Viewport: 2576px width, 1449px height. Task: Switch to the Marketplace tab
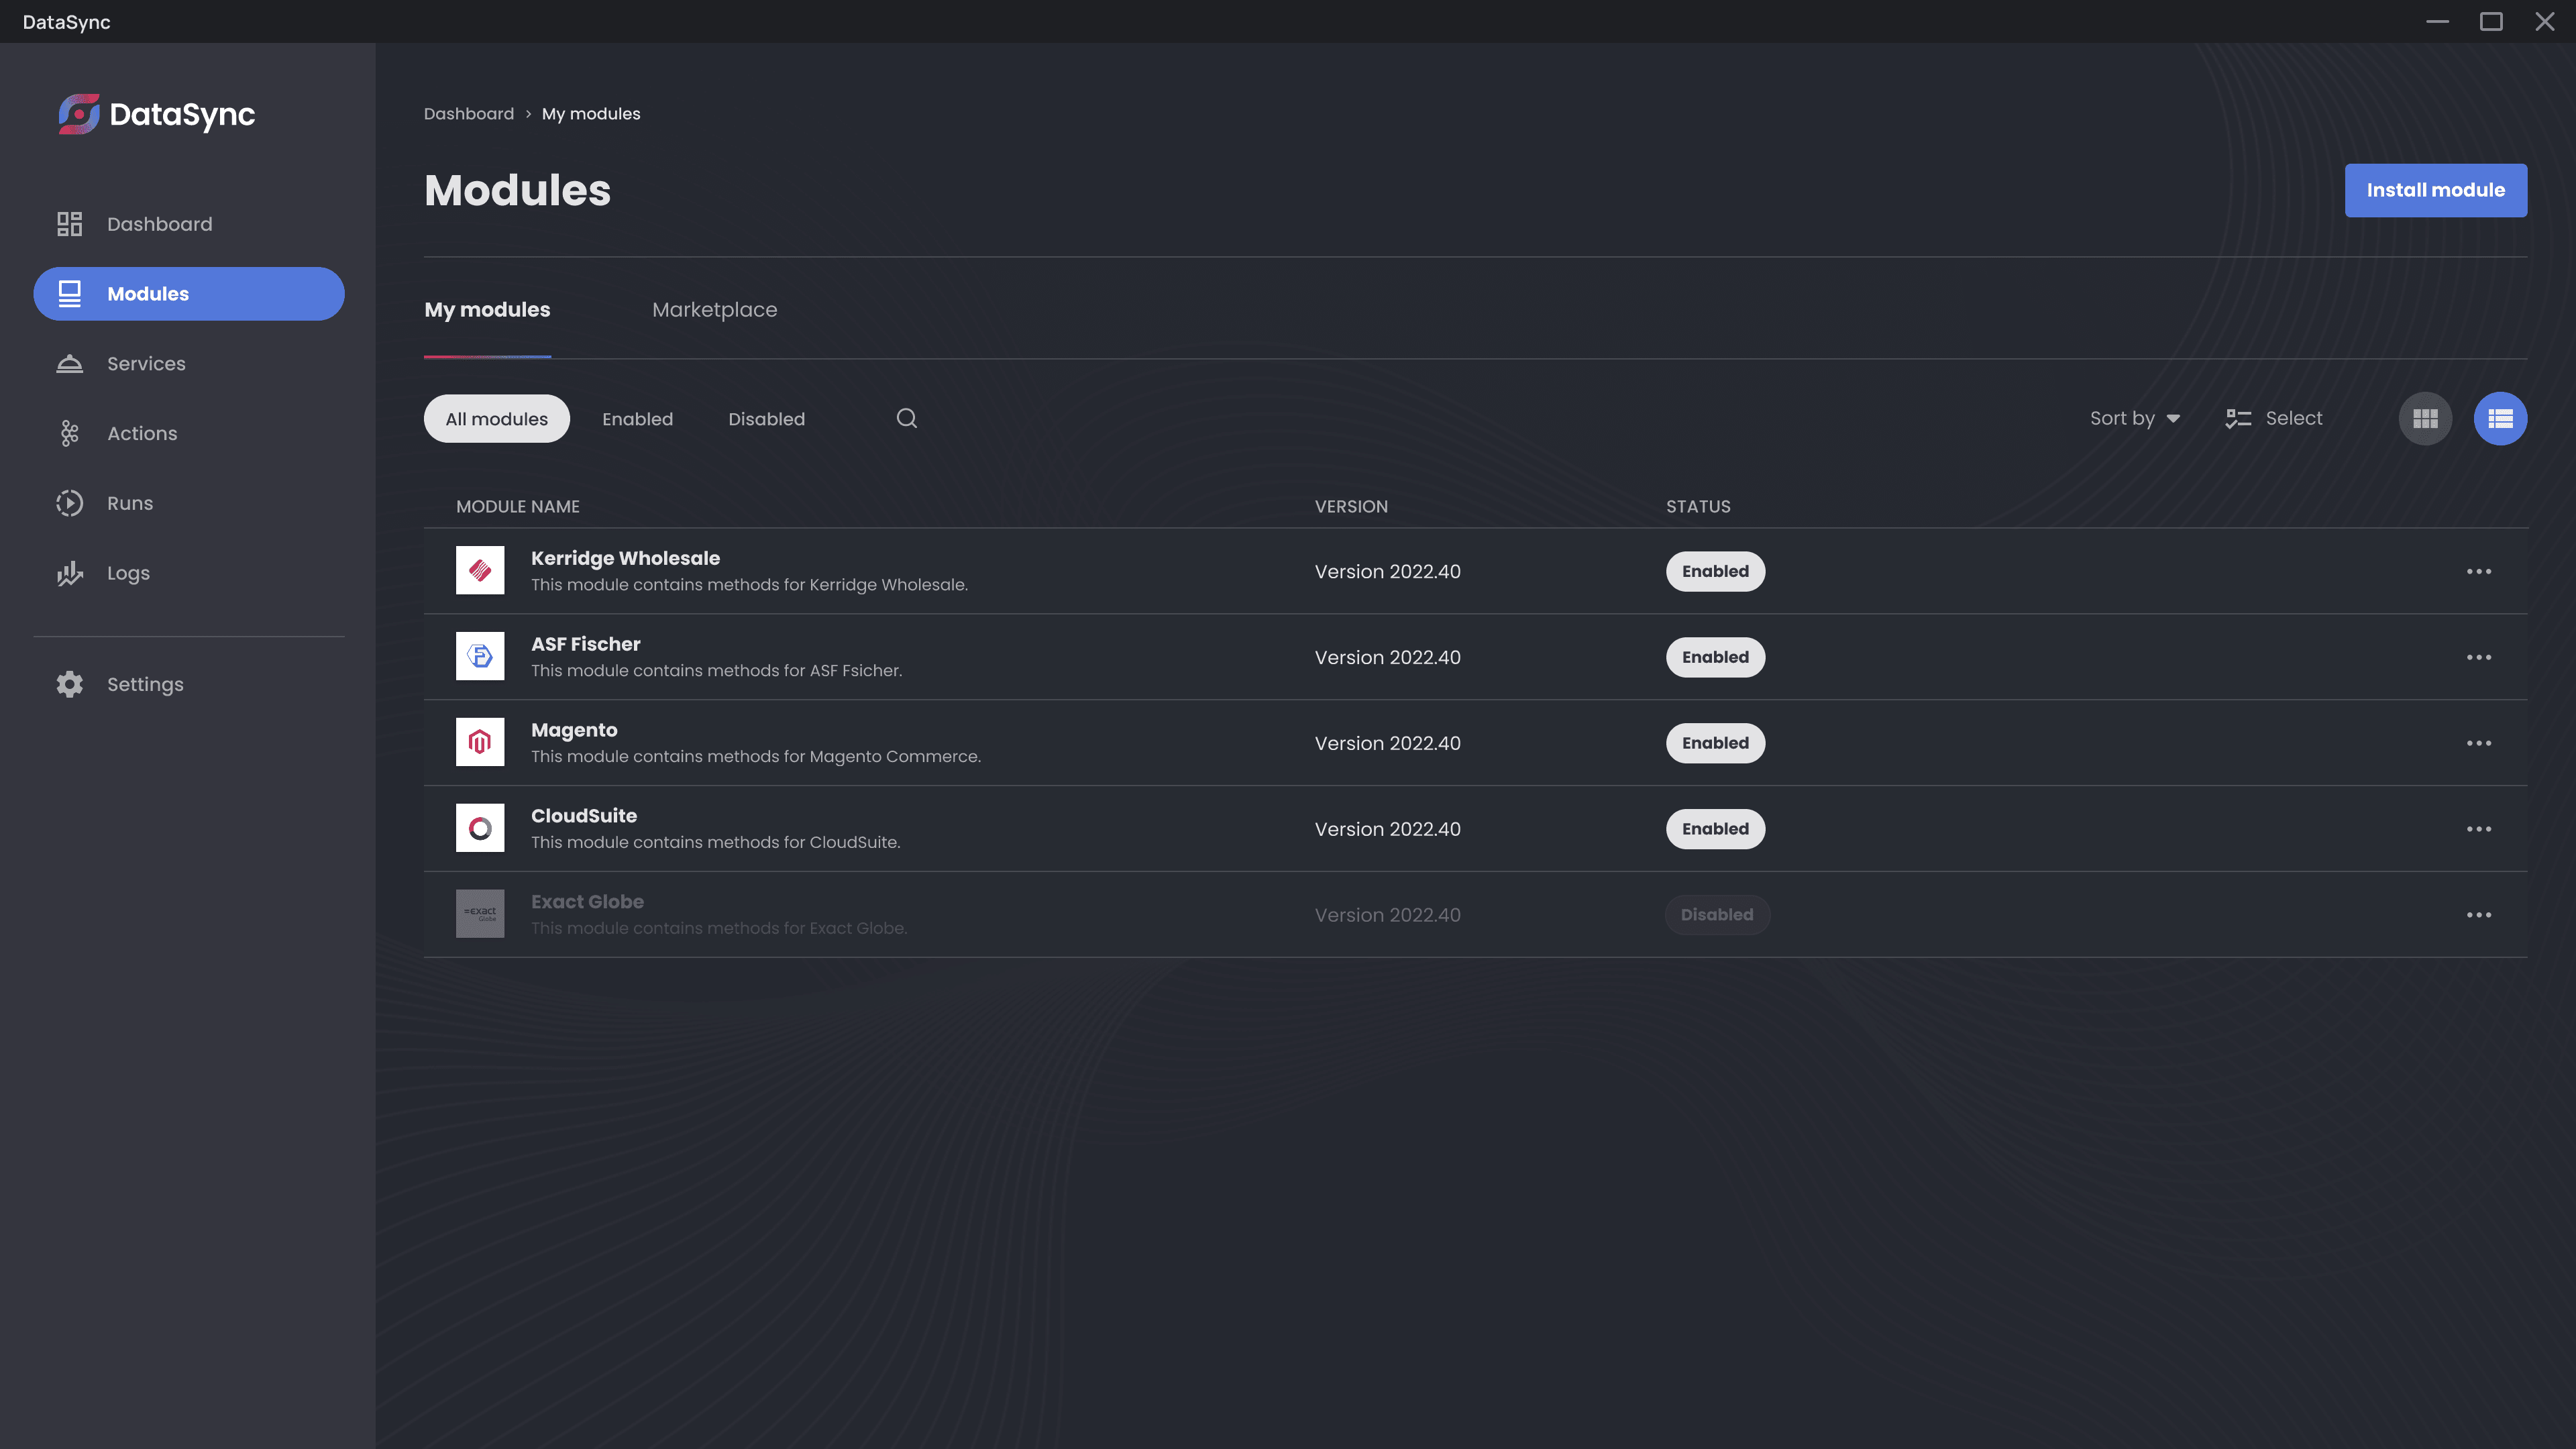714,308
